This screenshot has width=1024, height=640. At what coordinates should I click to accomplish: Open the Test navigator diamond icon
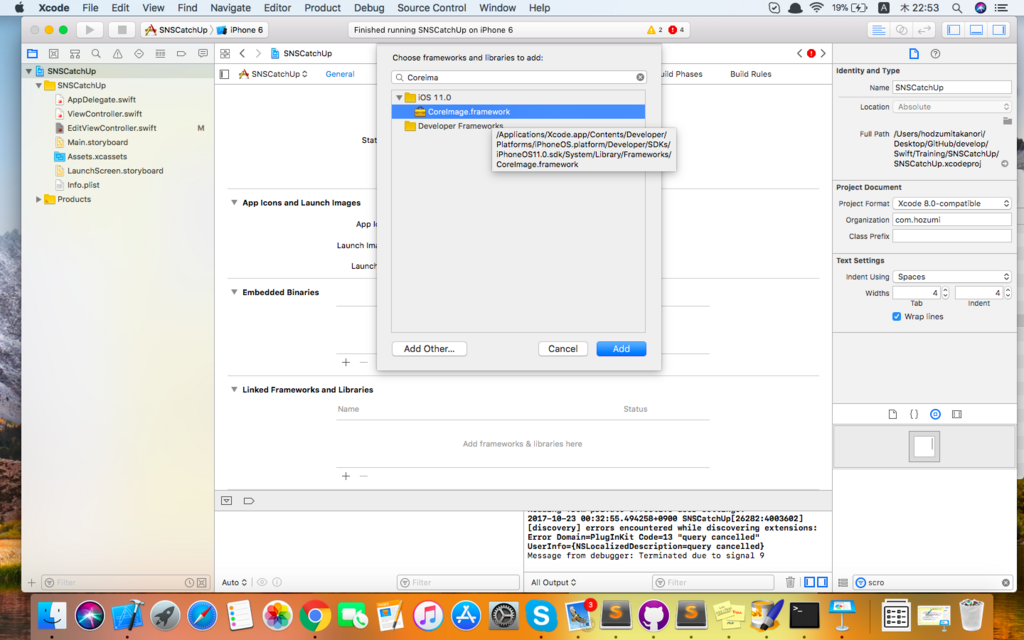click(138, 54)
